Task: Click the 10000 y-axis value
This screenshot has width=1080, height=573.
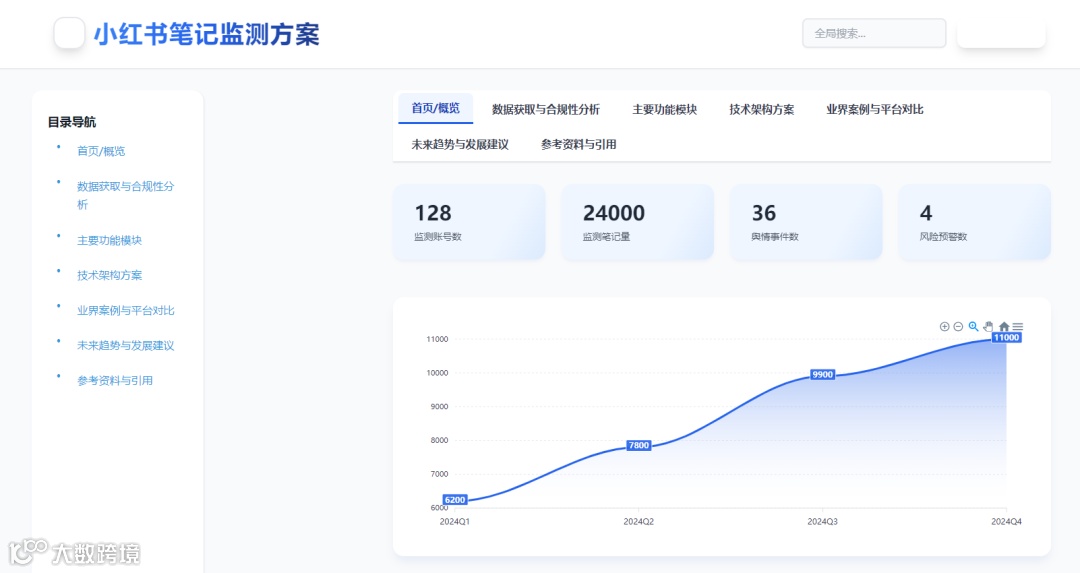Action: point(437,373)
